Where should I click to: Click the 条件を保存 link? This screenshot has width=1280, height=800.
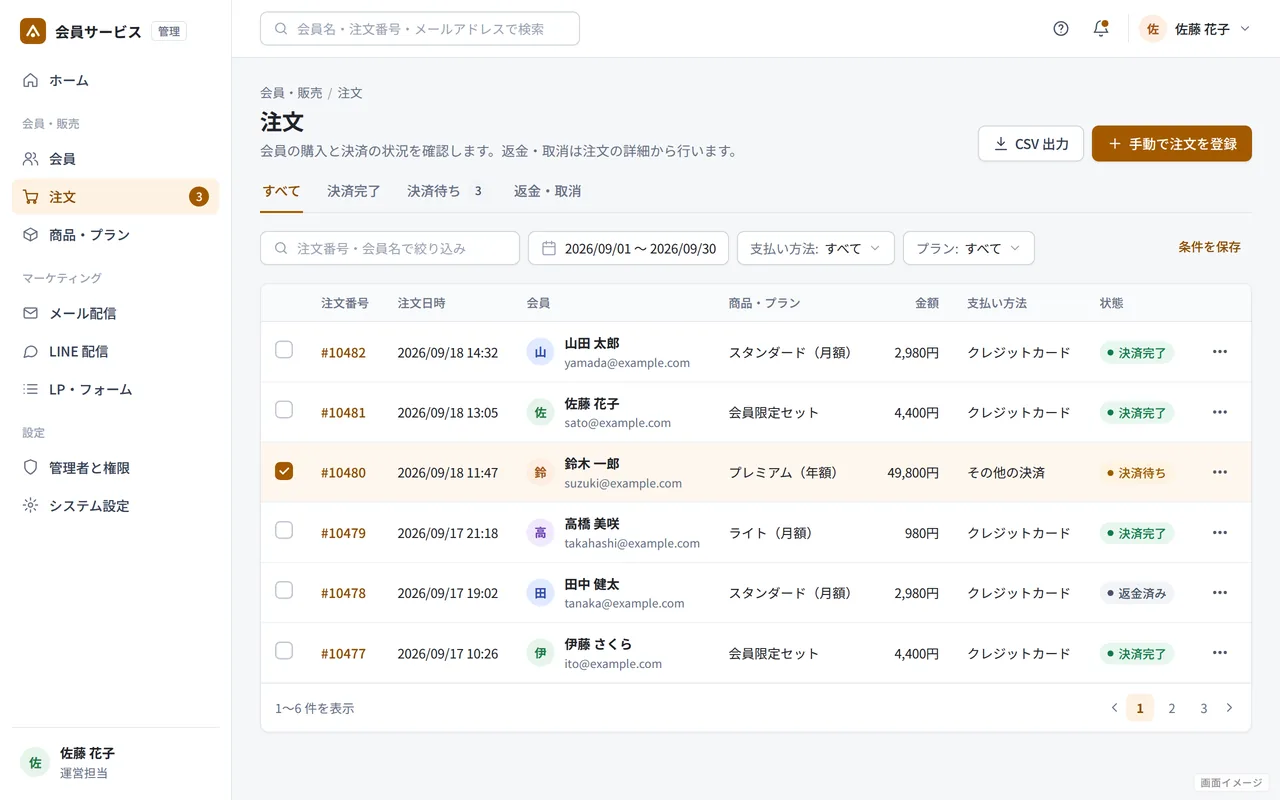click(x=1210, y=247)
